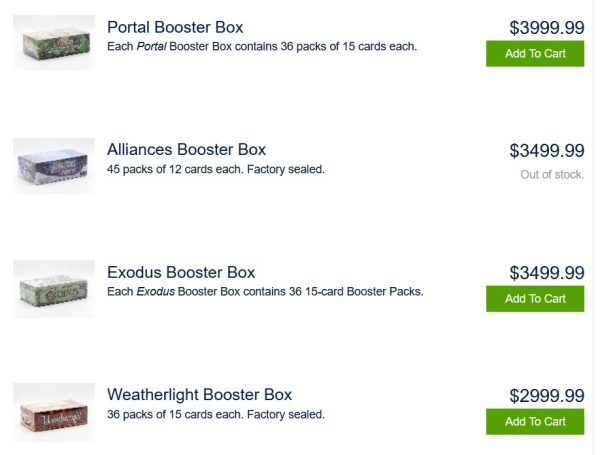Add the Exodus Booster Box to cart
The height and width of the screenshot is (455, 600).
pyautogui.click(x=535, y=299)
